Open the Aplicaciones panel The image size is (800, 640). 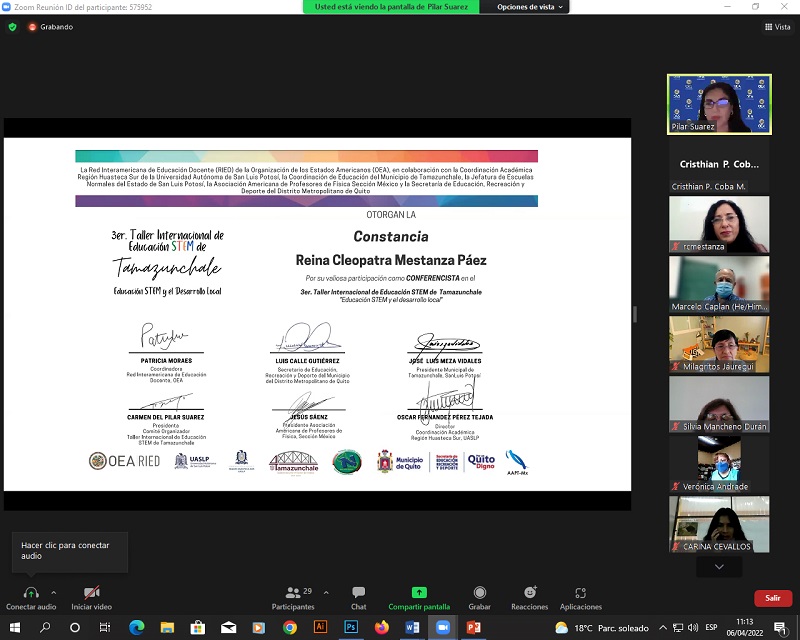coord(581,598)
